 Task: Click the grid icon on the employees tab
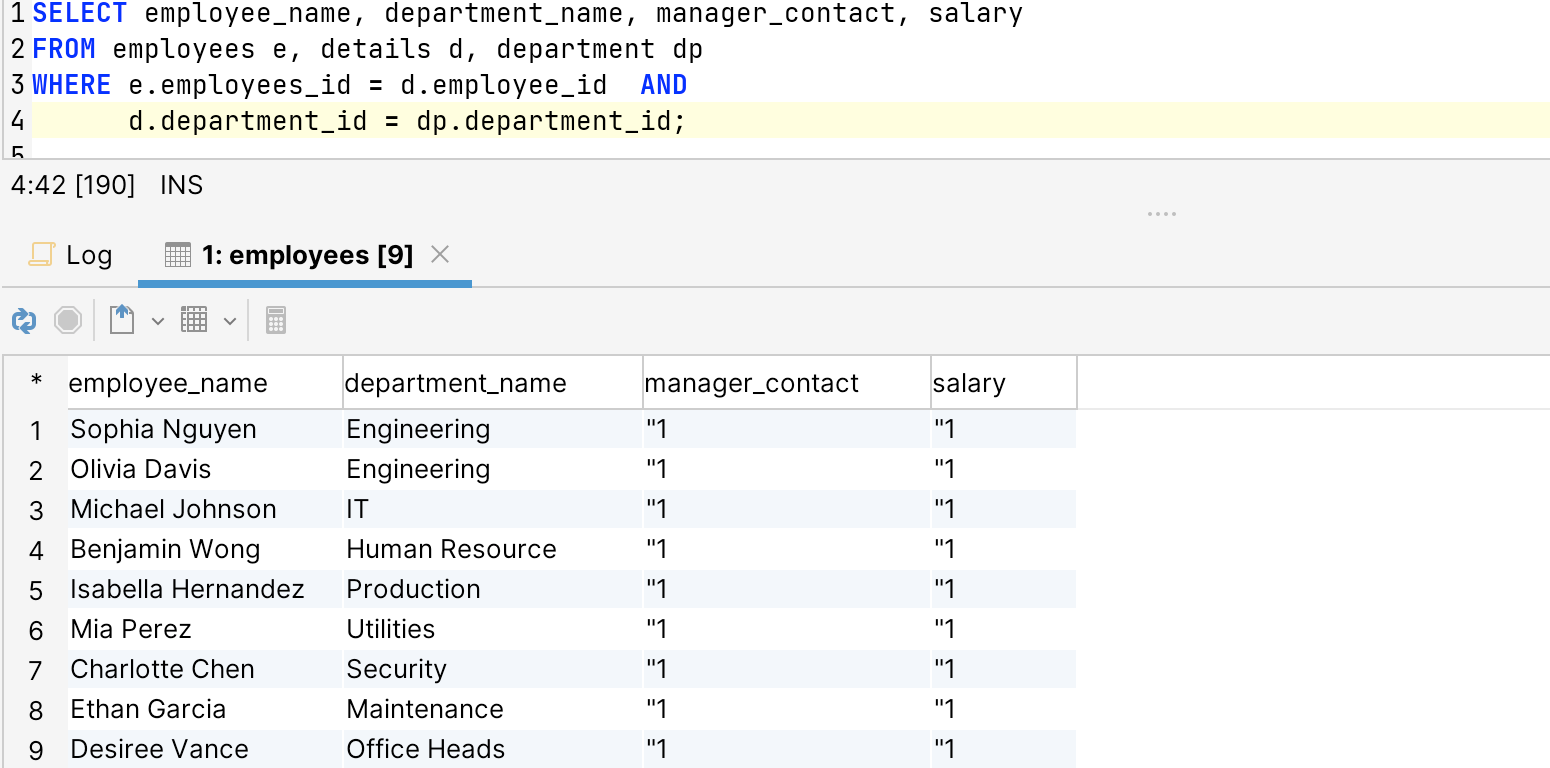(x=177, y=254)
